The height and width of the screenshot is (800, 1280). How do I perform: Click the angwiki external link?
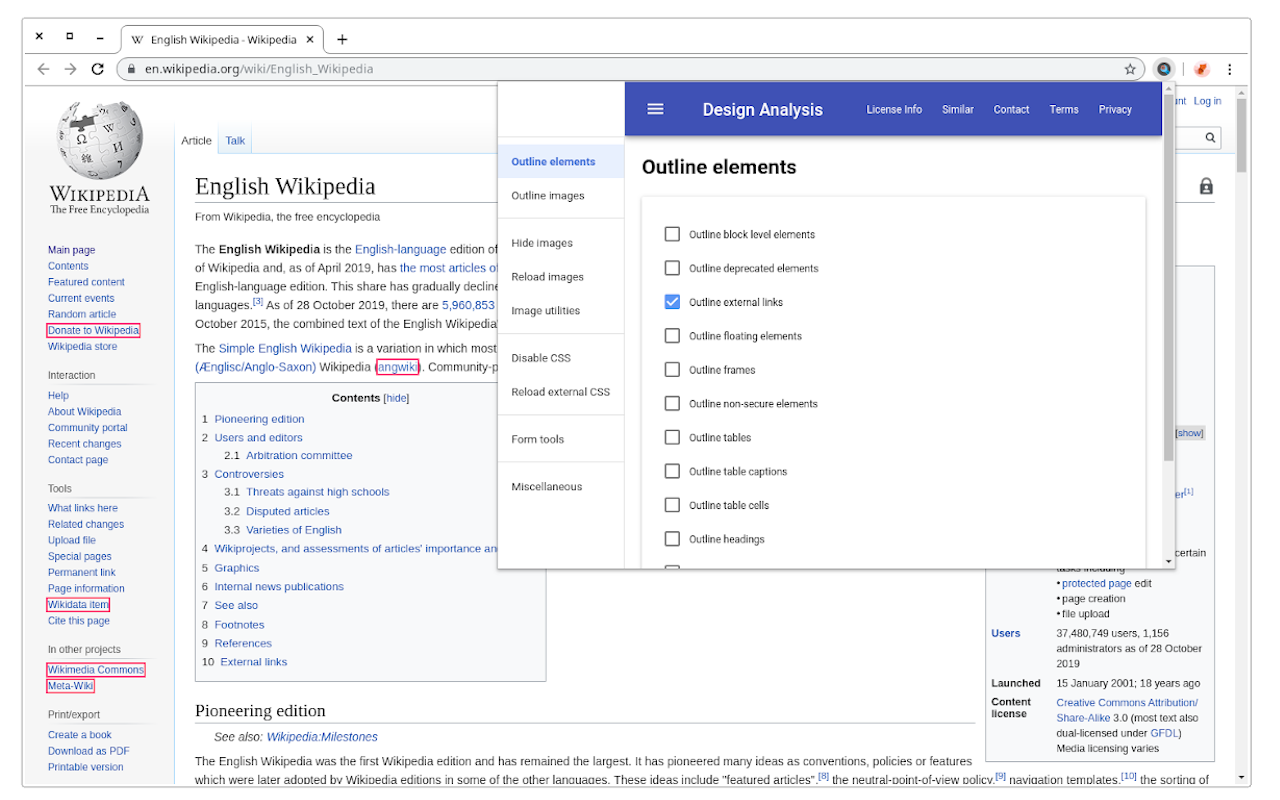pyautogui.click(x=397, y=367)
